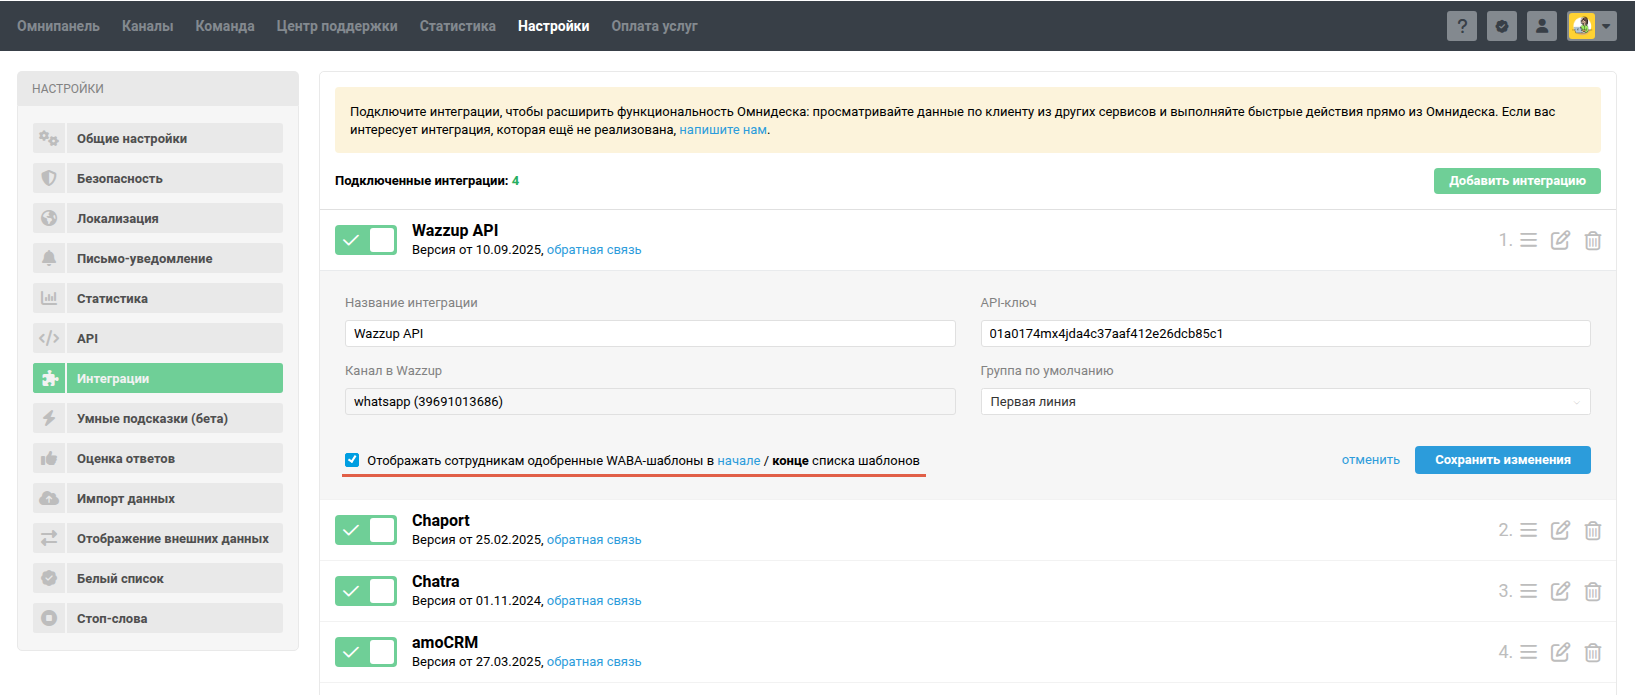This screenshot has width=1635, height=695.
Task: Uncheck the WABA templates display checkbox
Action: pos(352,460)
